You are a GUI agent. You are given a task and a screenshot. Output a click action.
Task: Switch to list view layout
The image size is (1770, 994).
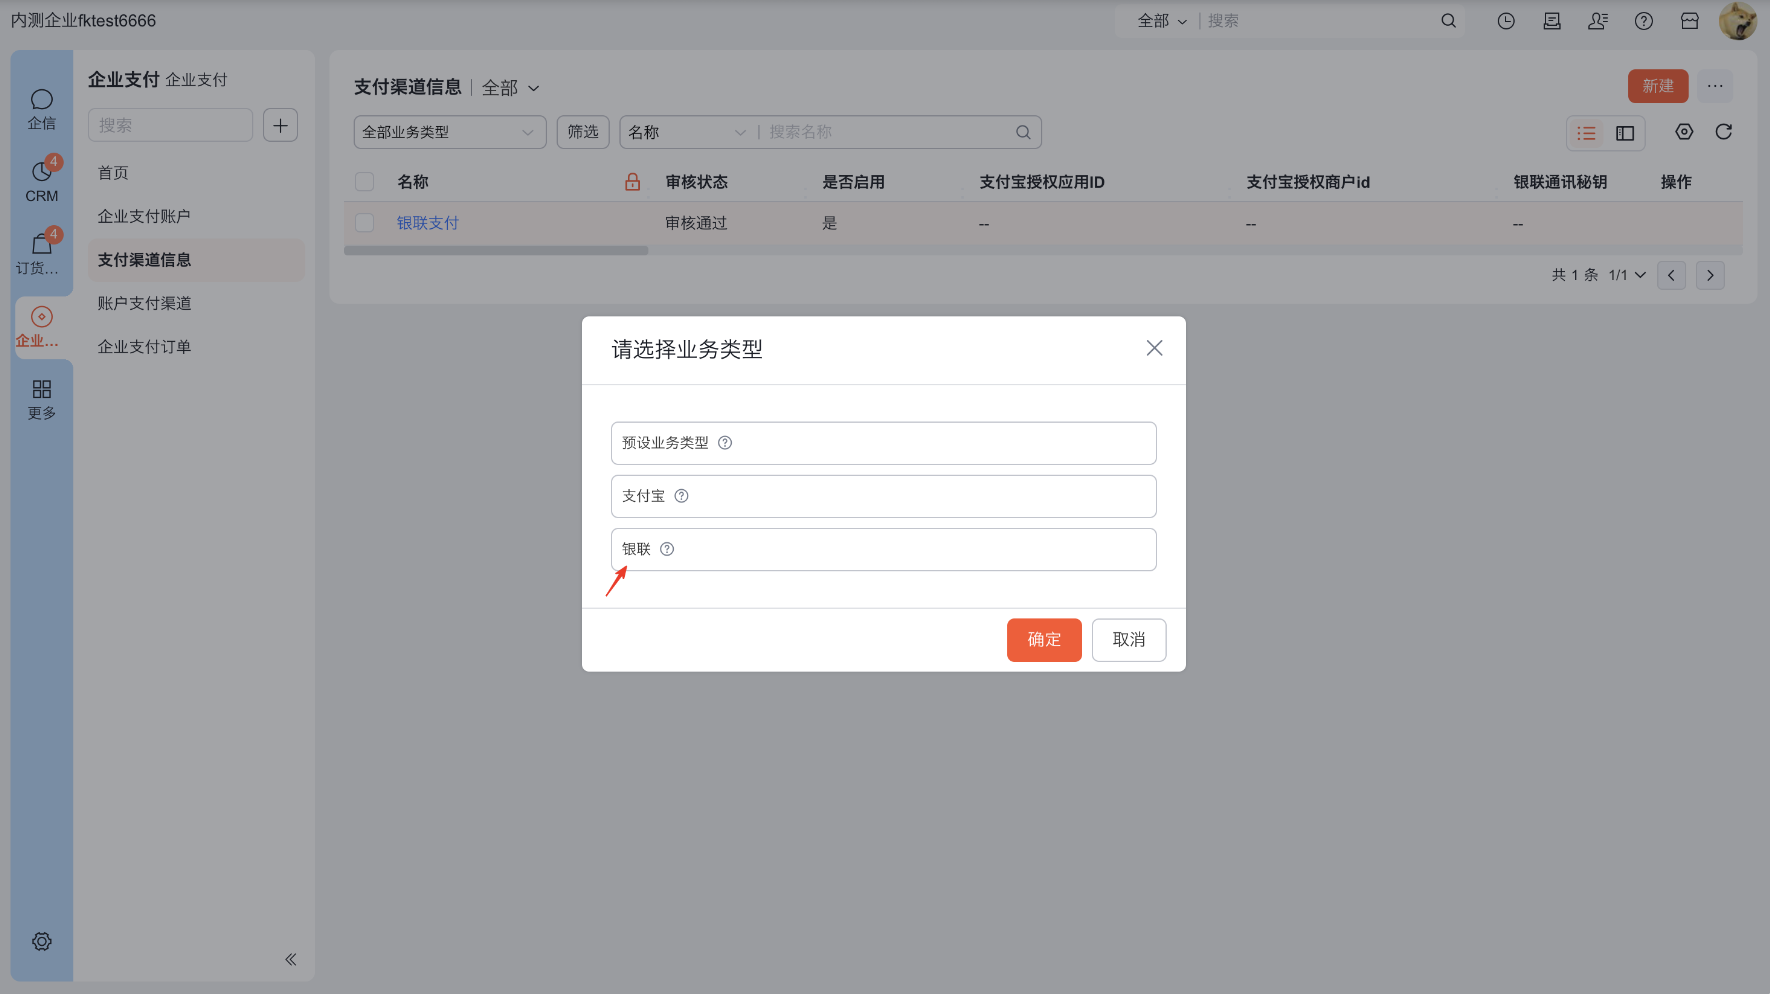(x=1586, y=133)
